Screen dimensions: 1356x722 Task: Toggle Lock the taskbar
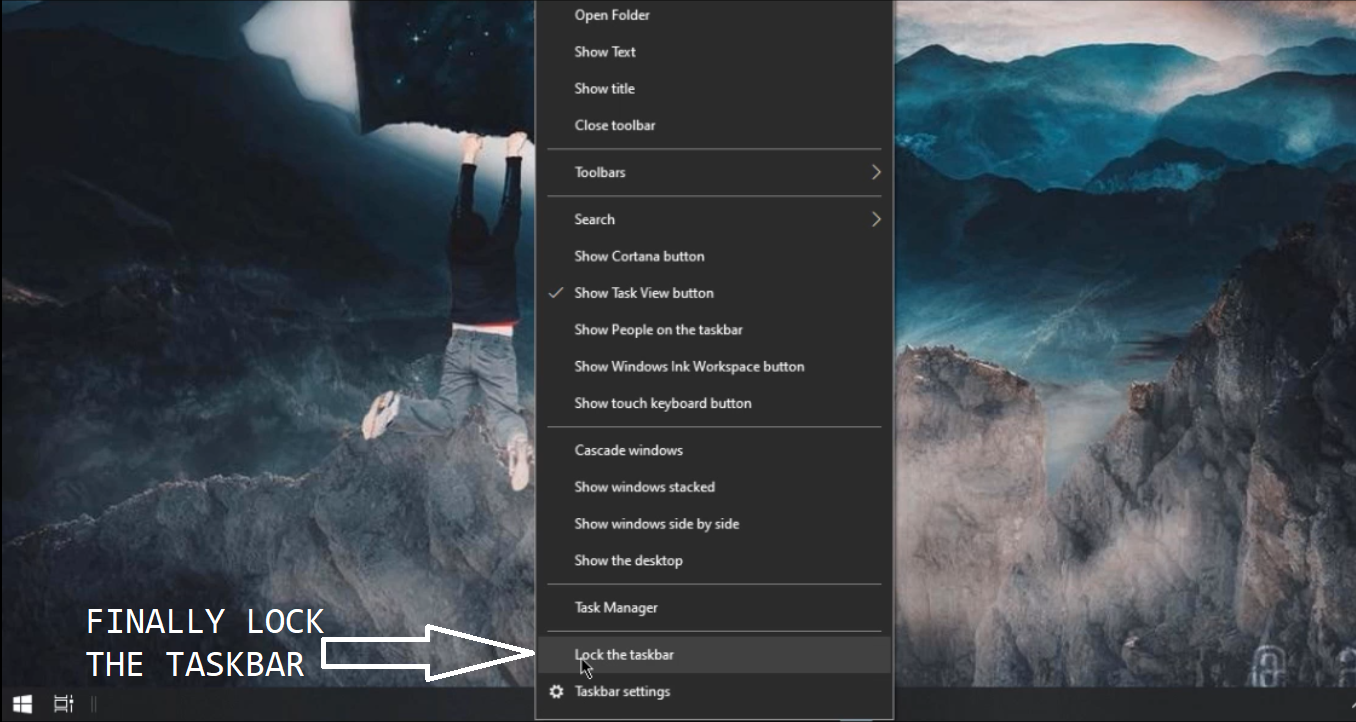[714, 655]
